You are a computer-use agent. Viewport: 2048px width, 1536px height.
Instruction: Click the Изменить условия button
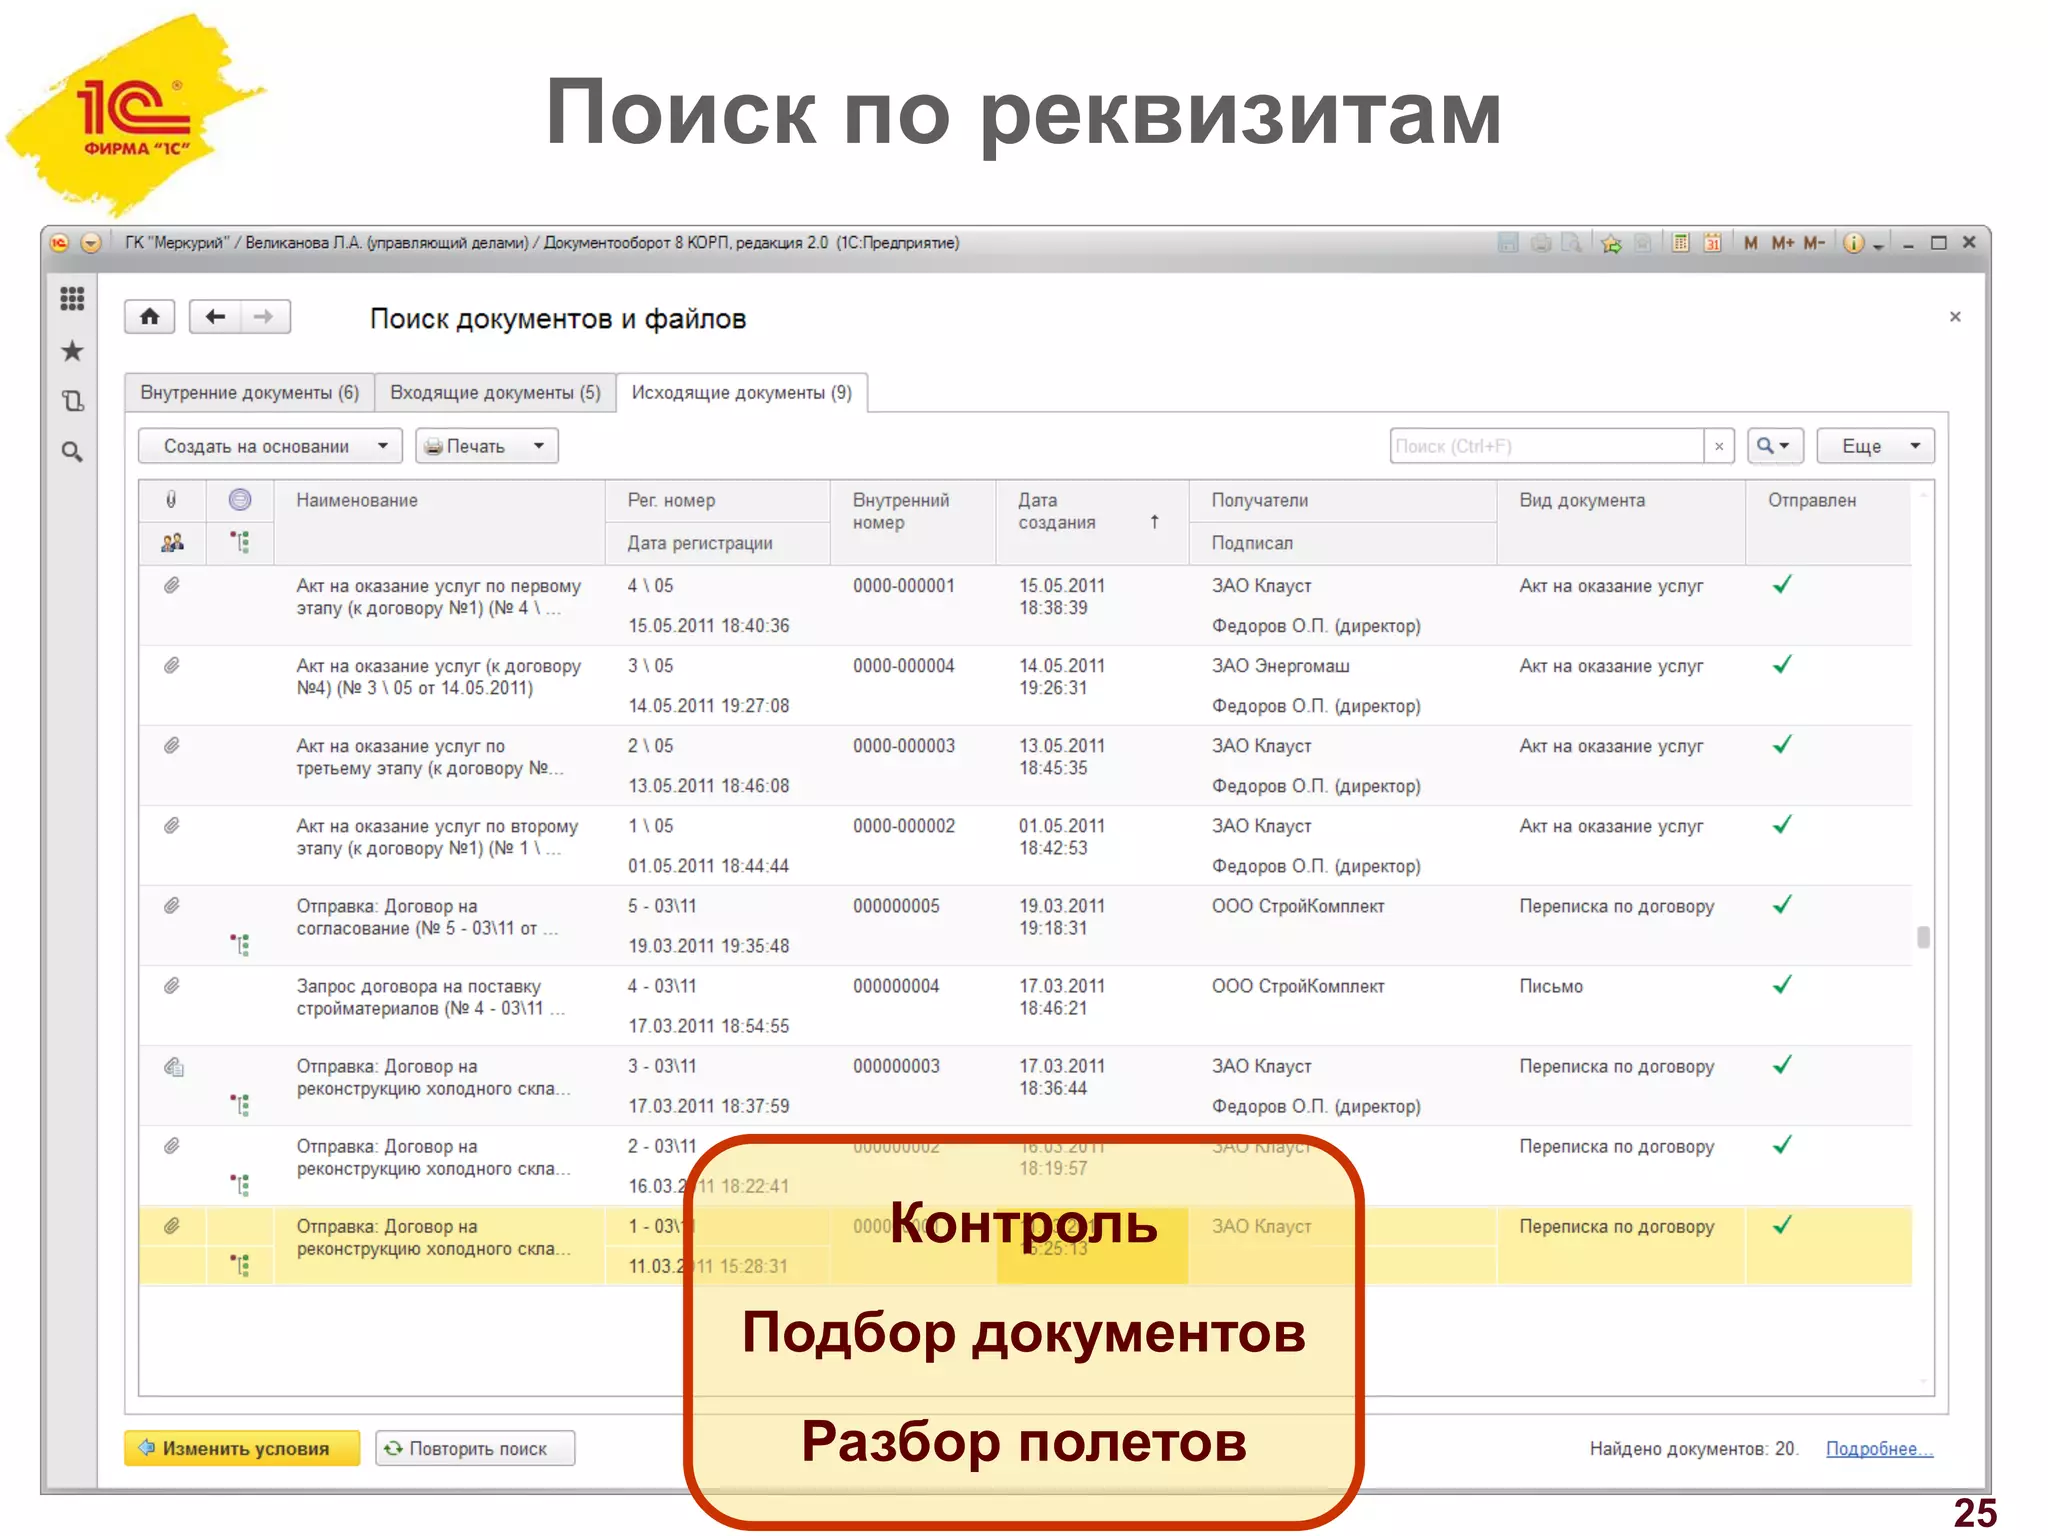click(x=242, y=1448)
